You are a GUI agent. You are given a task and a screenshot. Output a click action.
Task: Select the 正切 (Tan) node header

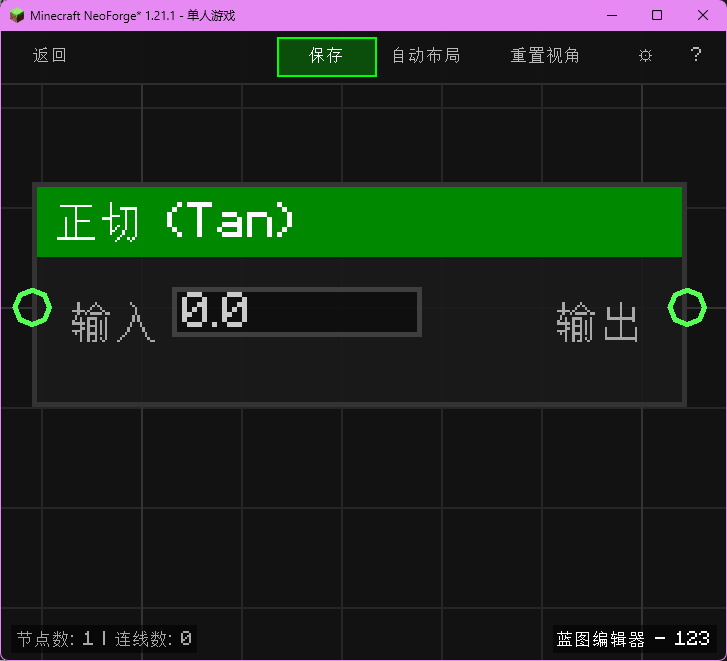click(x=359, y=222)
